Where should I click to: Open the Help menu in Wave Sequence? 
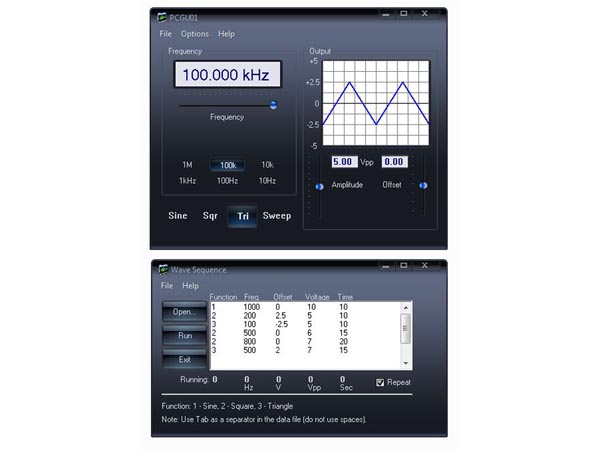pyautogui.click(x=190, y=286)
